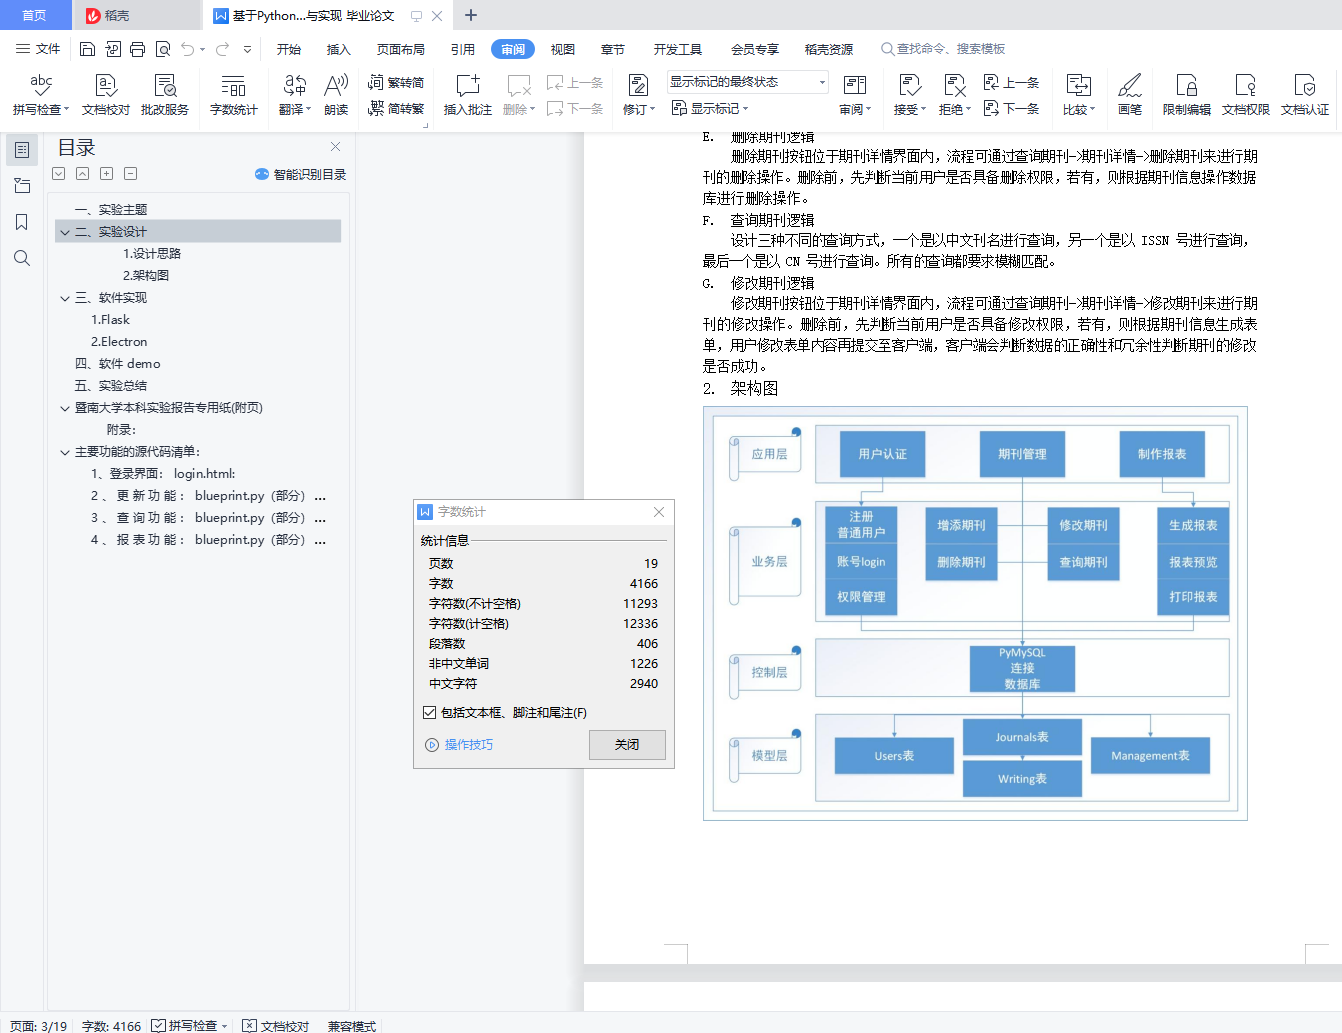This screenshot has width=1342, height=1033.
Task: Click 字数: 4166 in the status bar
Action: coord(111,1026)
